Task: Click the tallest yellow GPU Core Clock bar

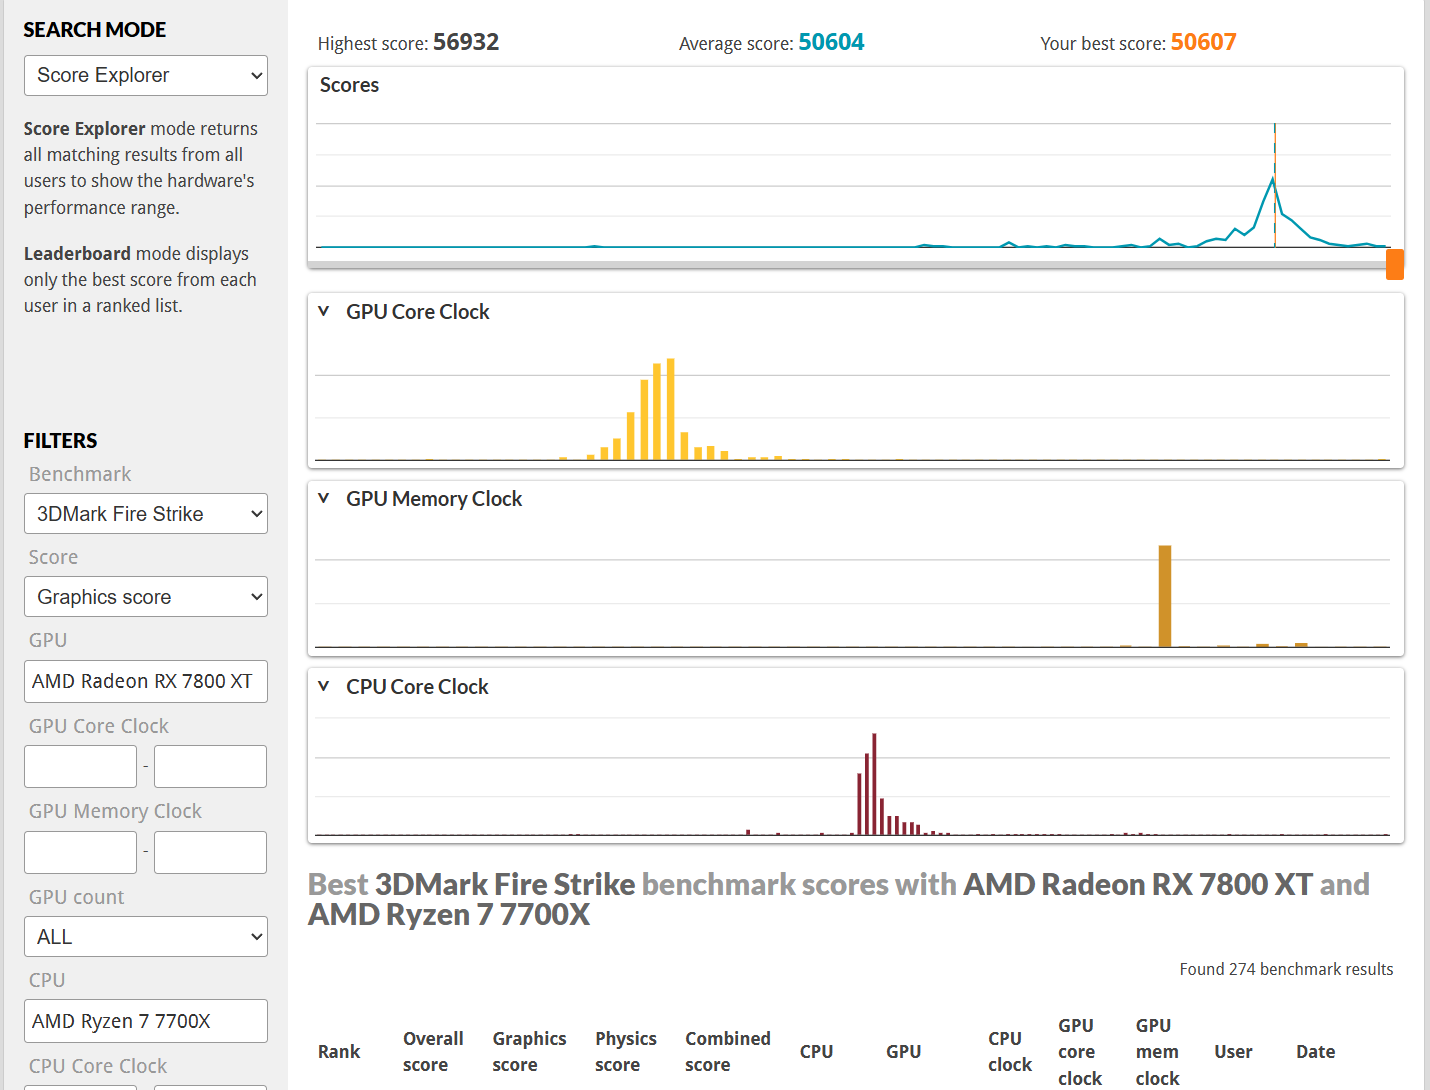Action: (x=670, y=409)
